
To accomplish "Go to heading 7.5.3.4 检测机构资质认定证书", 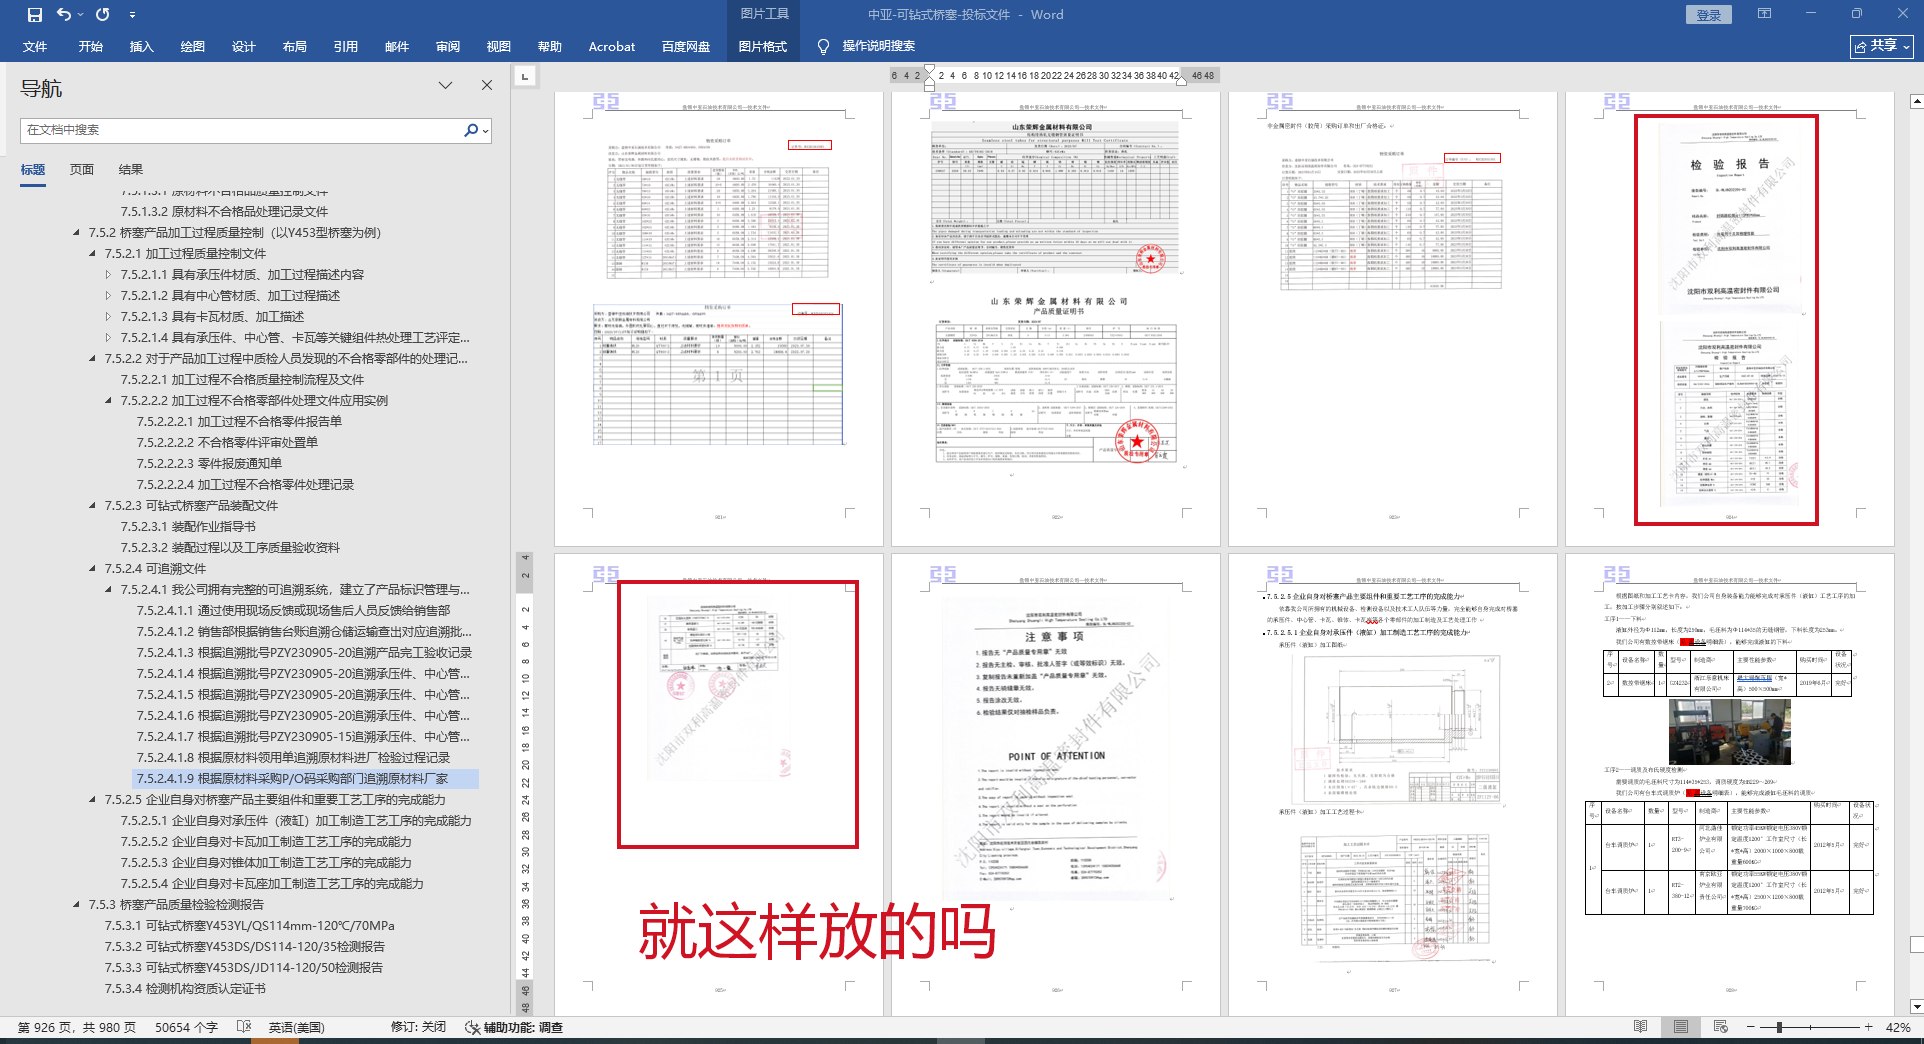I will 185,989.
